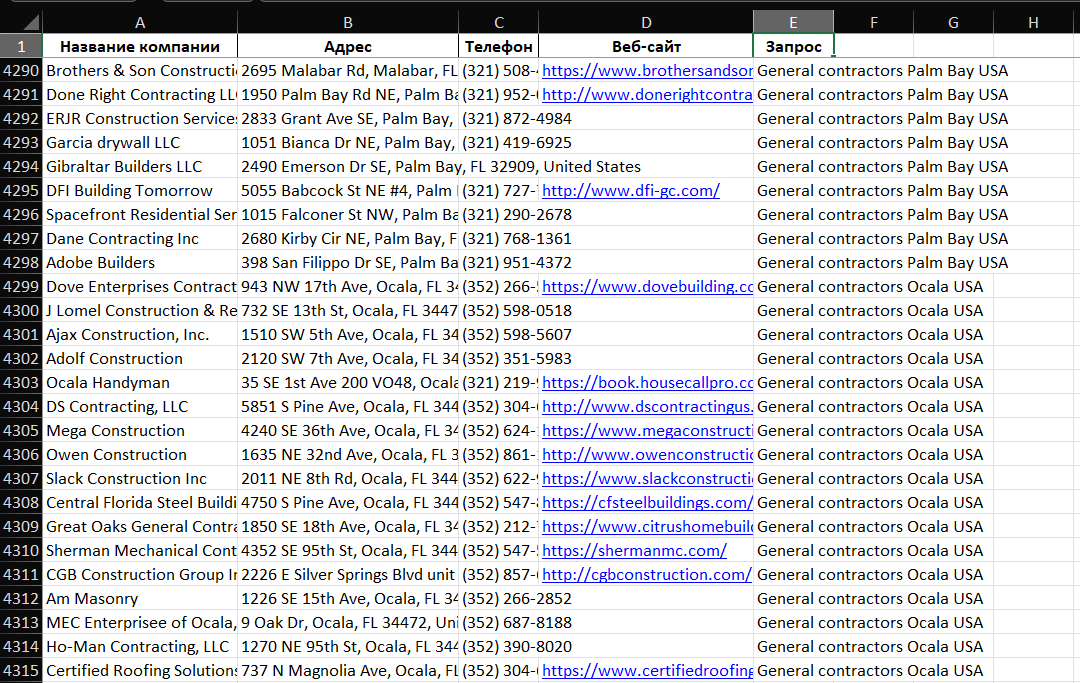Select cell 'Dane Contracting Inc'
Image resolution: width=1080 pixels, height=683 pixels.
pyautogui.click(x=140, y=239)
